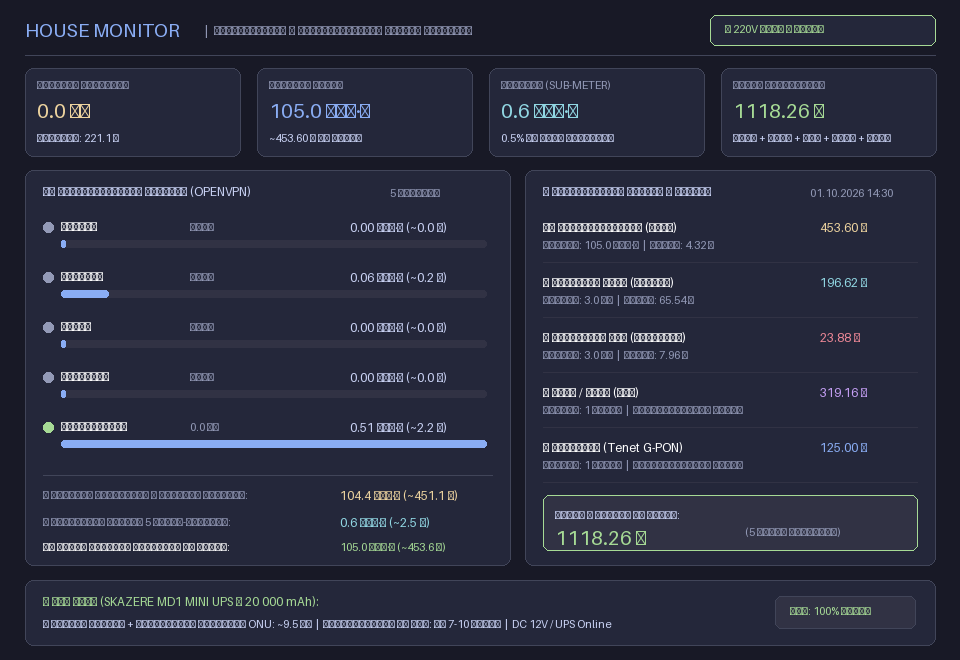Image resolution: width=960 pixels, height=660 pixels.
Task: Select the 196.62 bill amount
Action: pyautogui.click(x=844, y=283)
